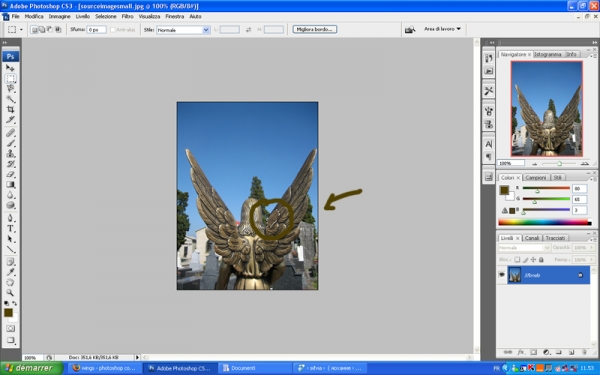Viewport: 600px width, 375px height.
Task: Open the demarrer Start button
Action: [31, 368]
